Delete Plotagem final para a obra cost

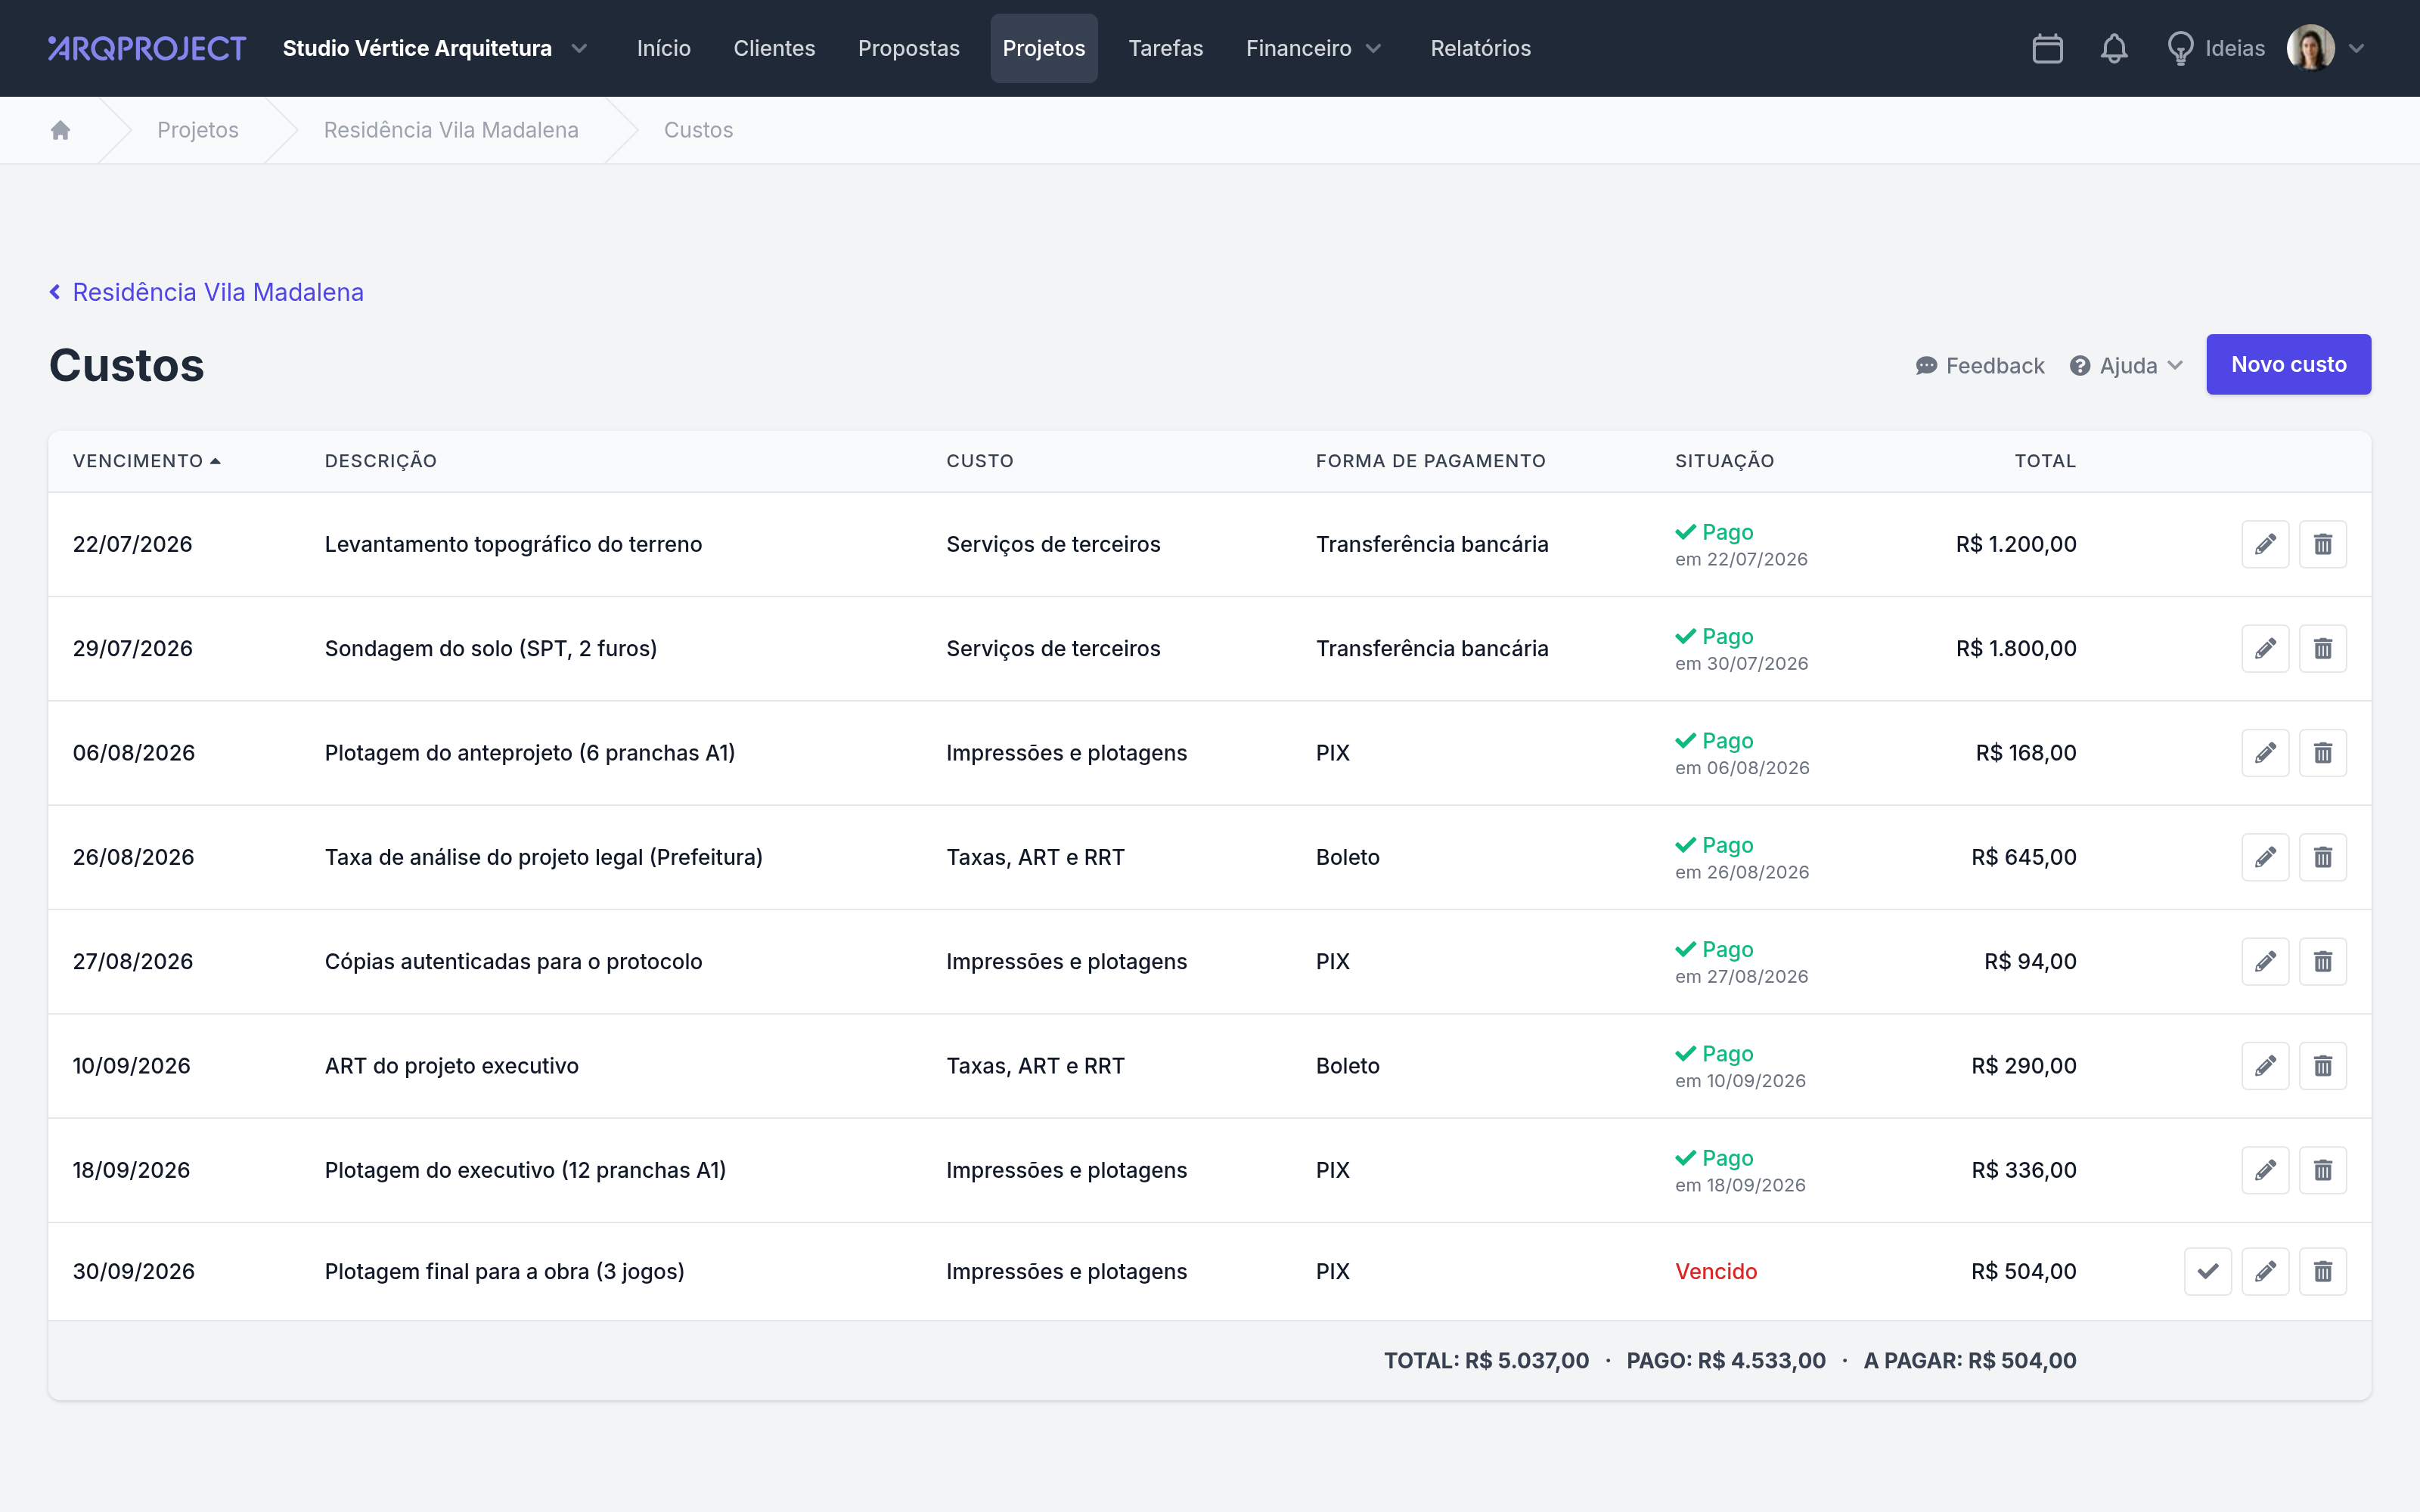(x=2323, y=1271)
